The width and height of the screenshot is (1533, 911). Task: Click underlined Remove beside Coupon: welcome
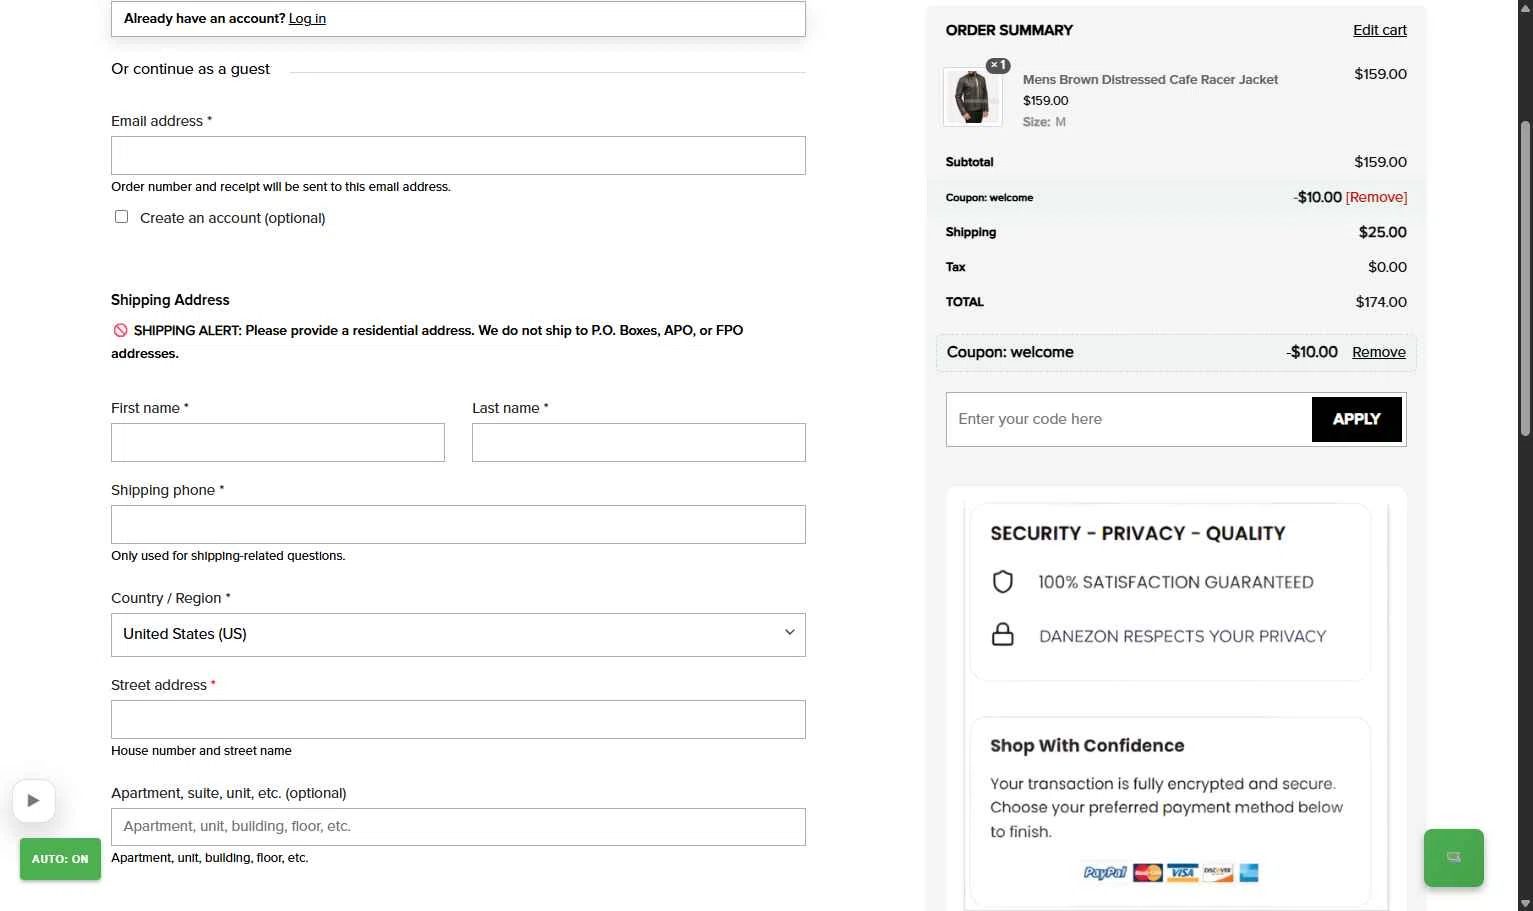pos(1378,352)
